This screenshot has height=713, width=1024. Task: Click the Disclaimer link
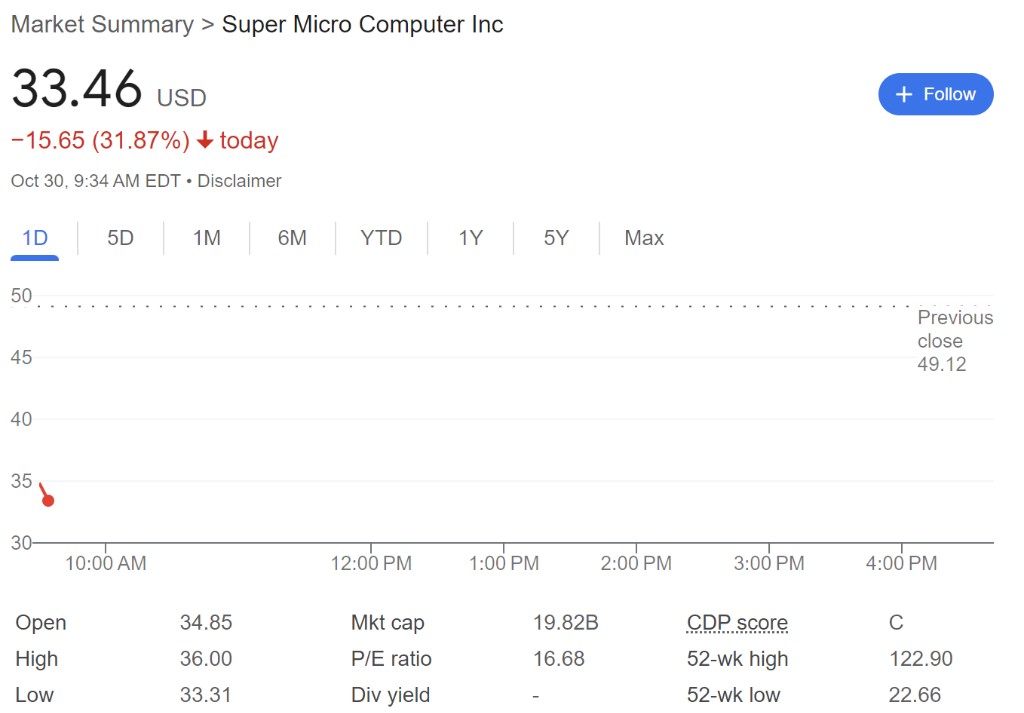coord(239,181)
